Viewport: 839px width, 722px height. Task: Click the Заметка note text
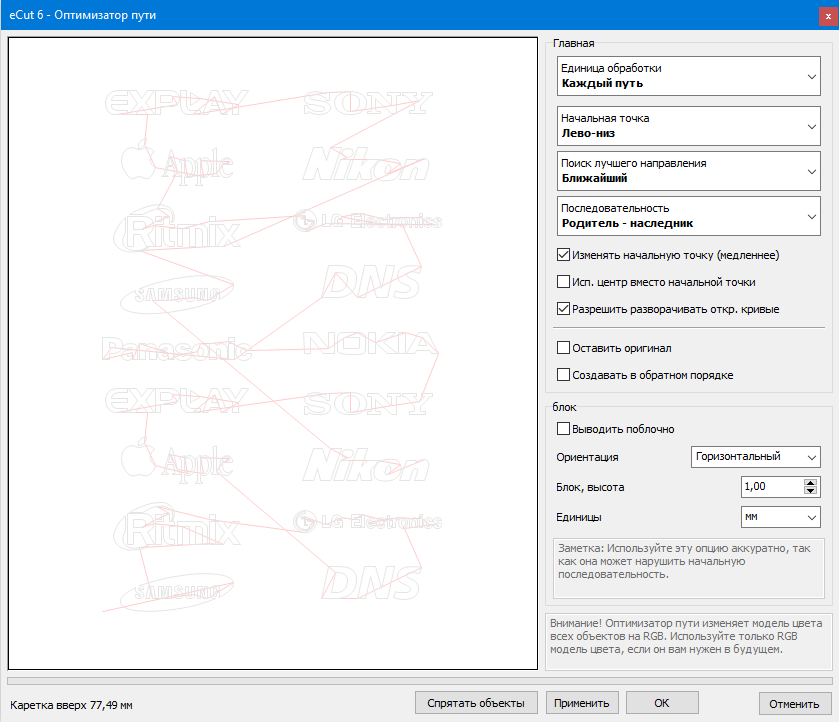(684, 561)
